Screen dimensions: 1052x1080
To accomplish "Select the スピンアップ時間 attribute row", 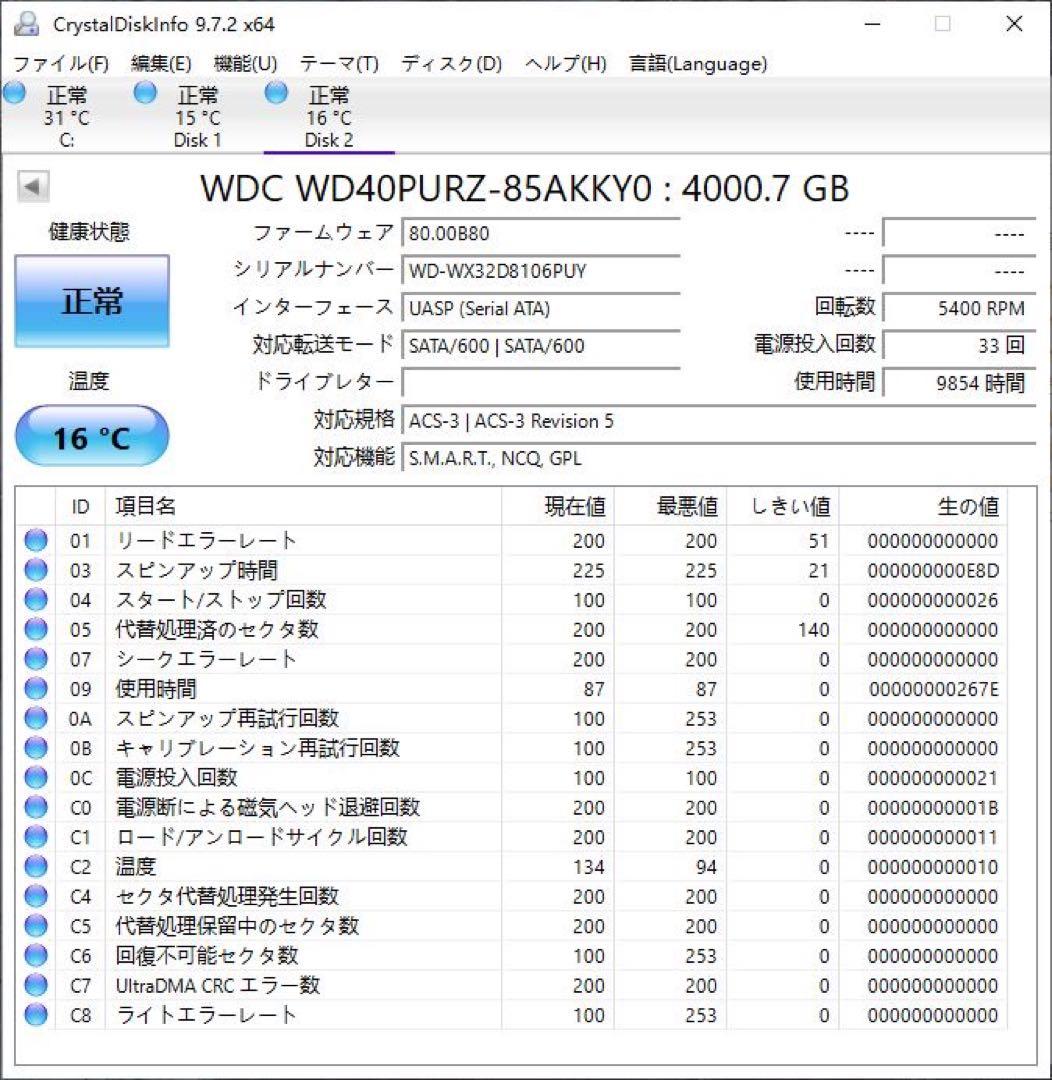I will (x=511, y=570).
